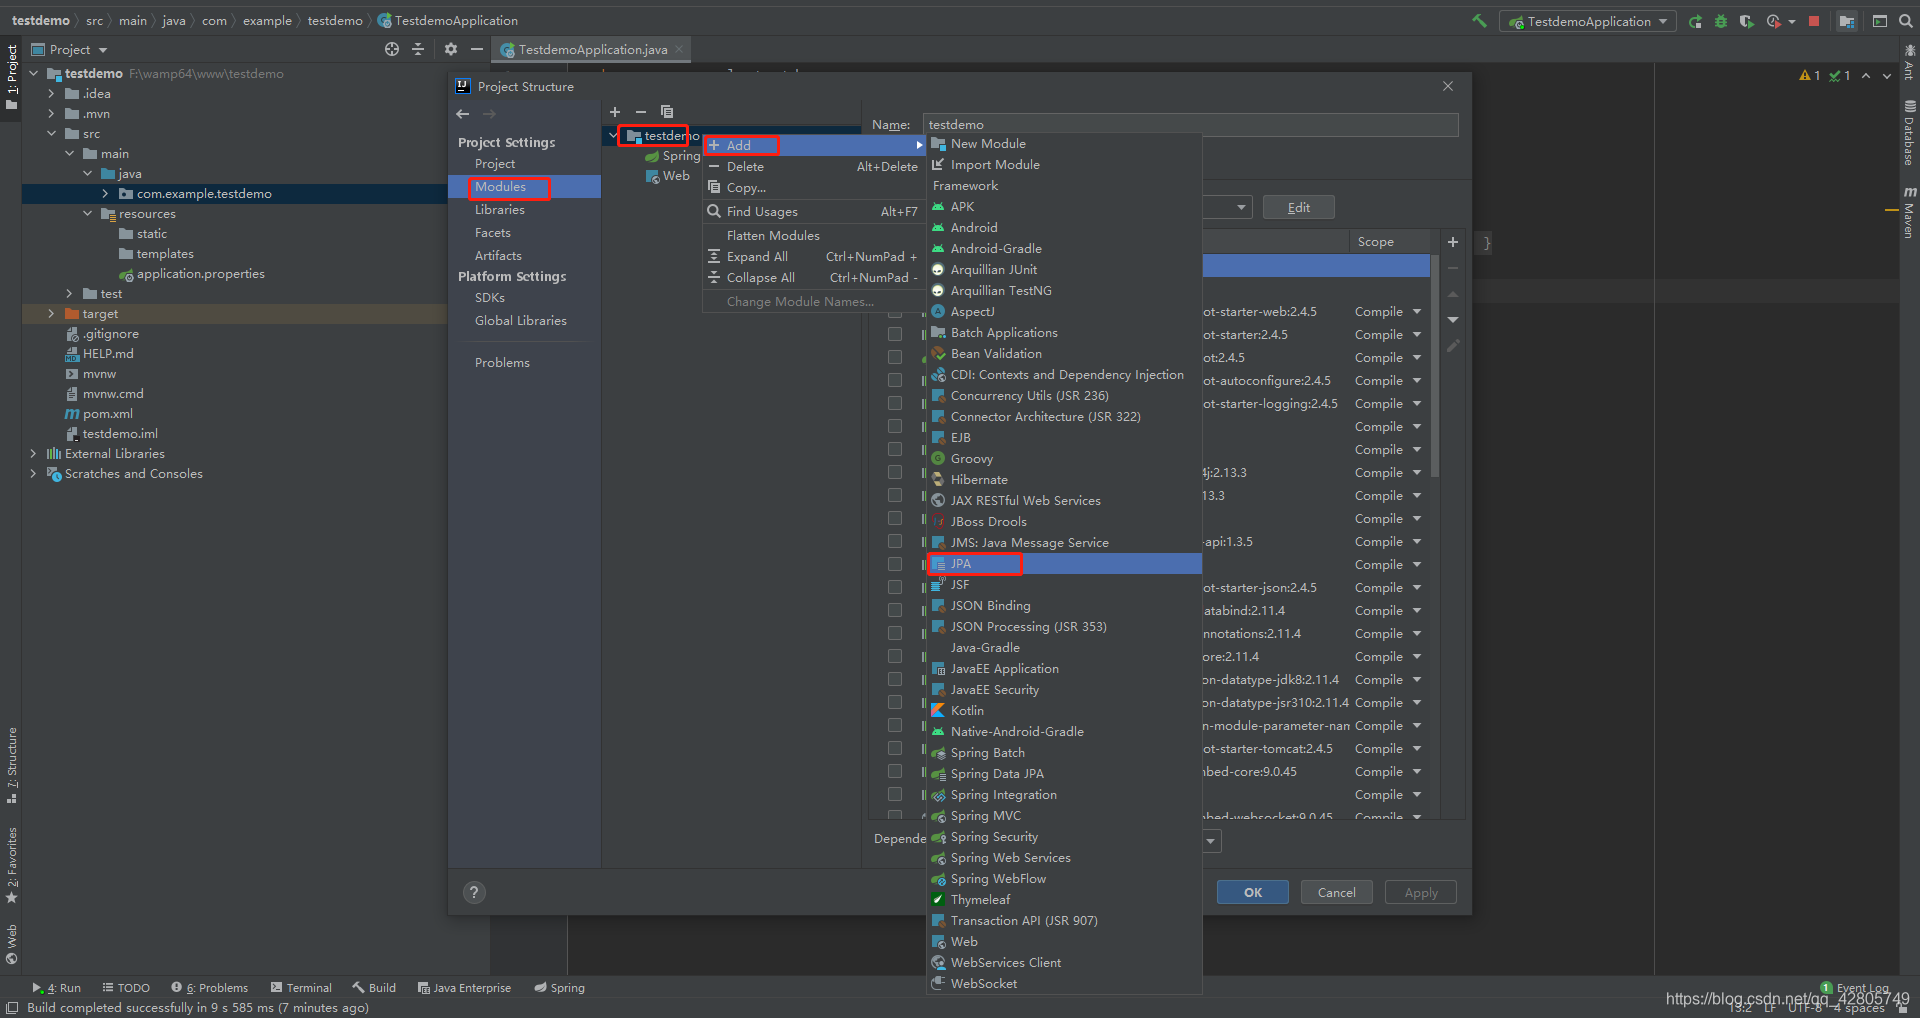Open Project Structure from the top toolbar icon
Screen dimensions: 1920x1018
click(x=1847, y=21)
